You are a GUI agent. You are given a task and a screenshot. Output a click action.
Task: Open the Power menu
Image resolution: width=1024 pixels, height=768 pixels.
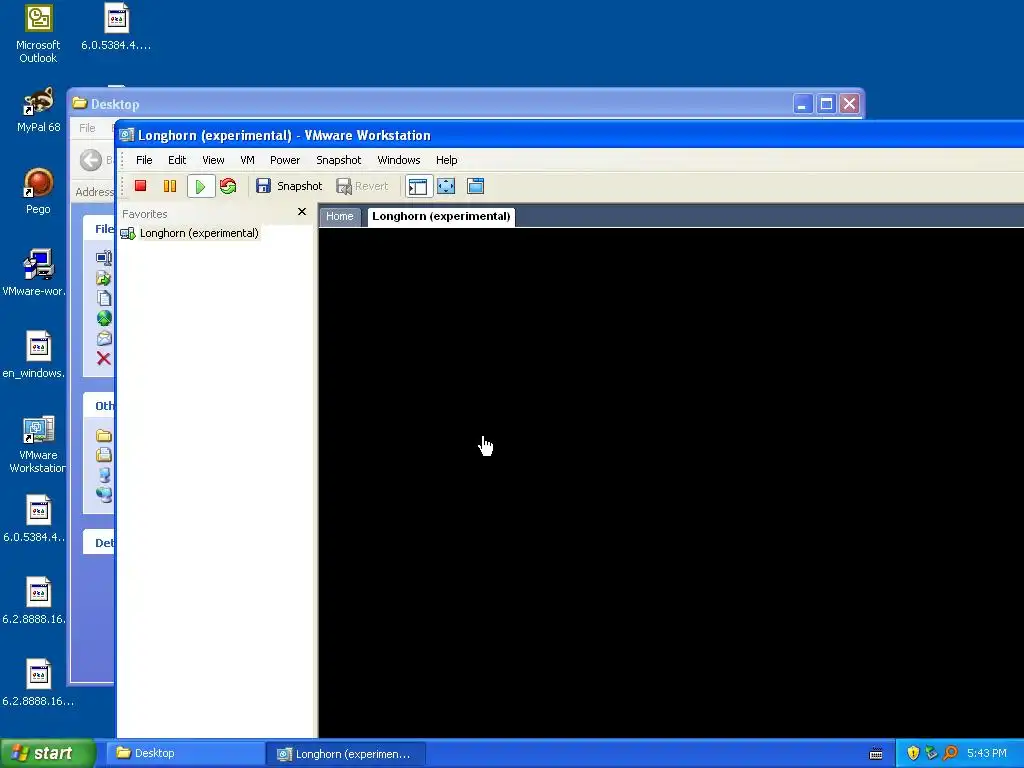tap(285, 160)
